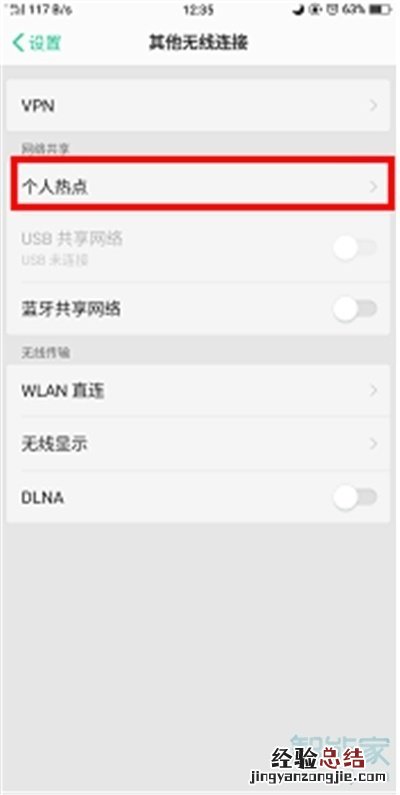
Task: Tap the 其他无线连接 page title
Action: pyautogui.click(x=199, y=43)
